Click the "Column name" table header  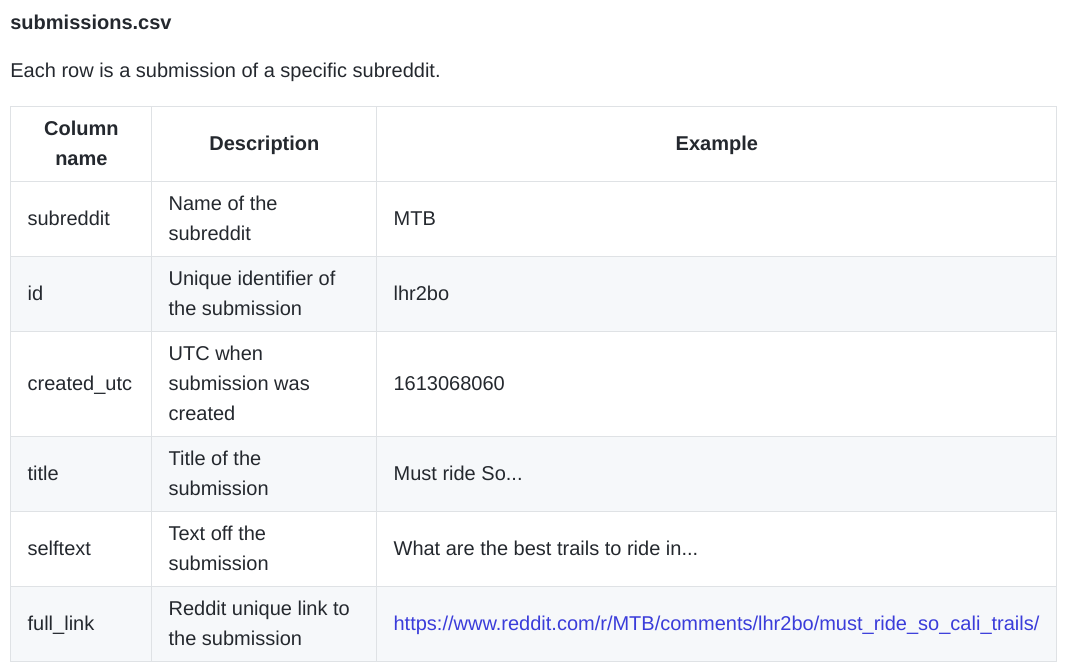click(81, 143)
